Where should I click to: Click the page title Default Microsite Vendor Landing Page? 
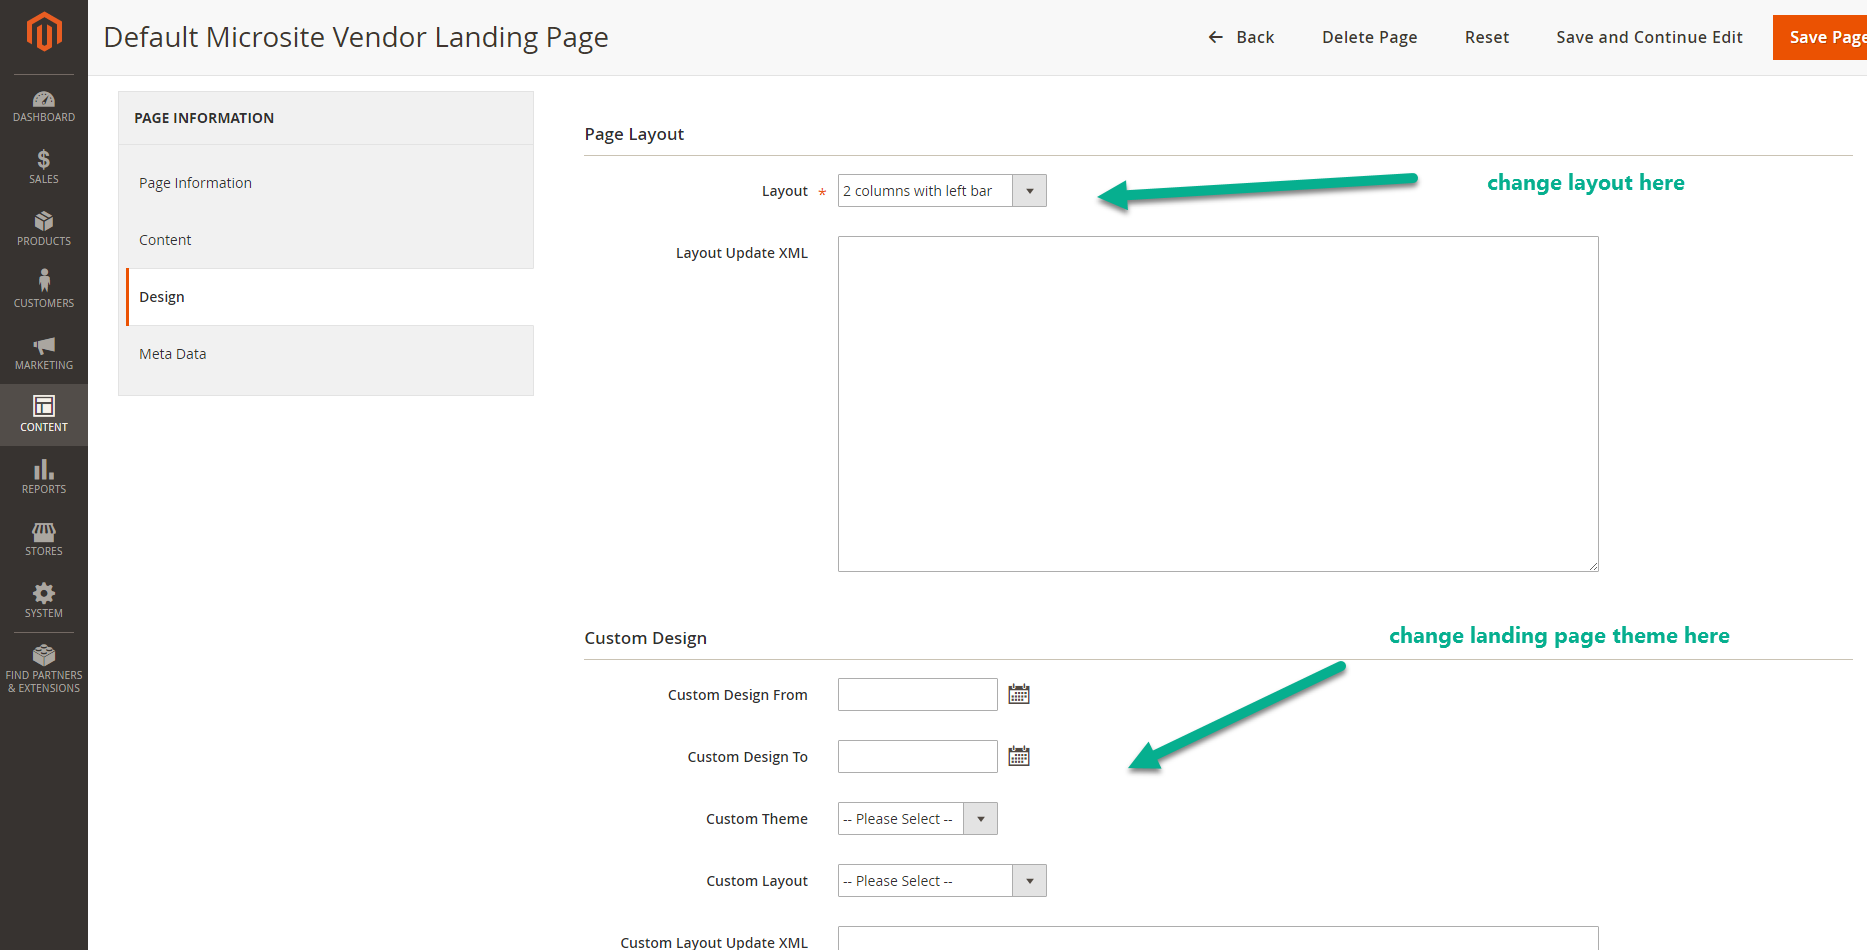click(356, 37)
